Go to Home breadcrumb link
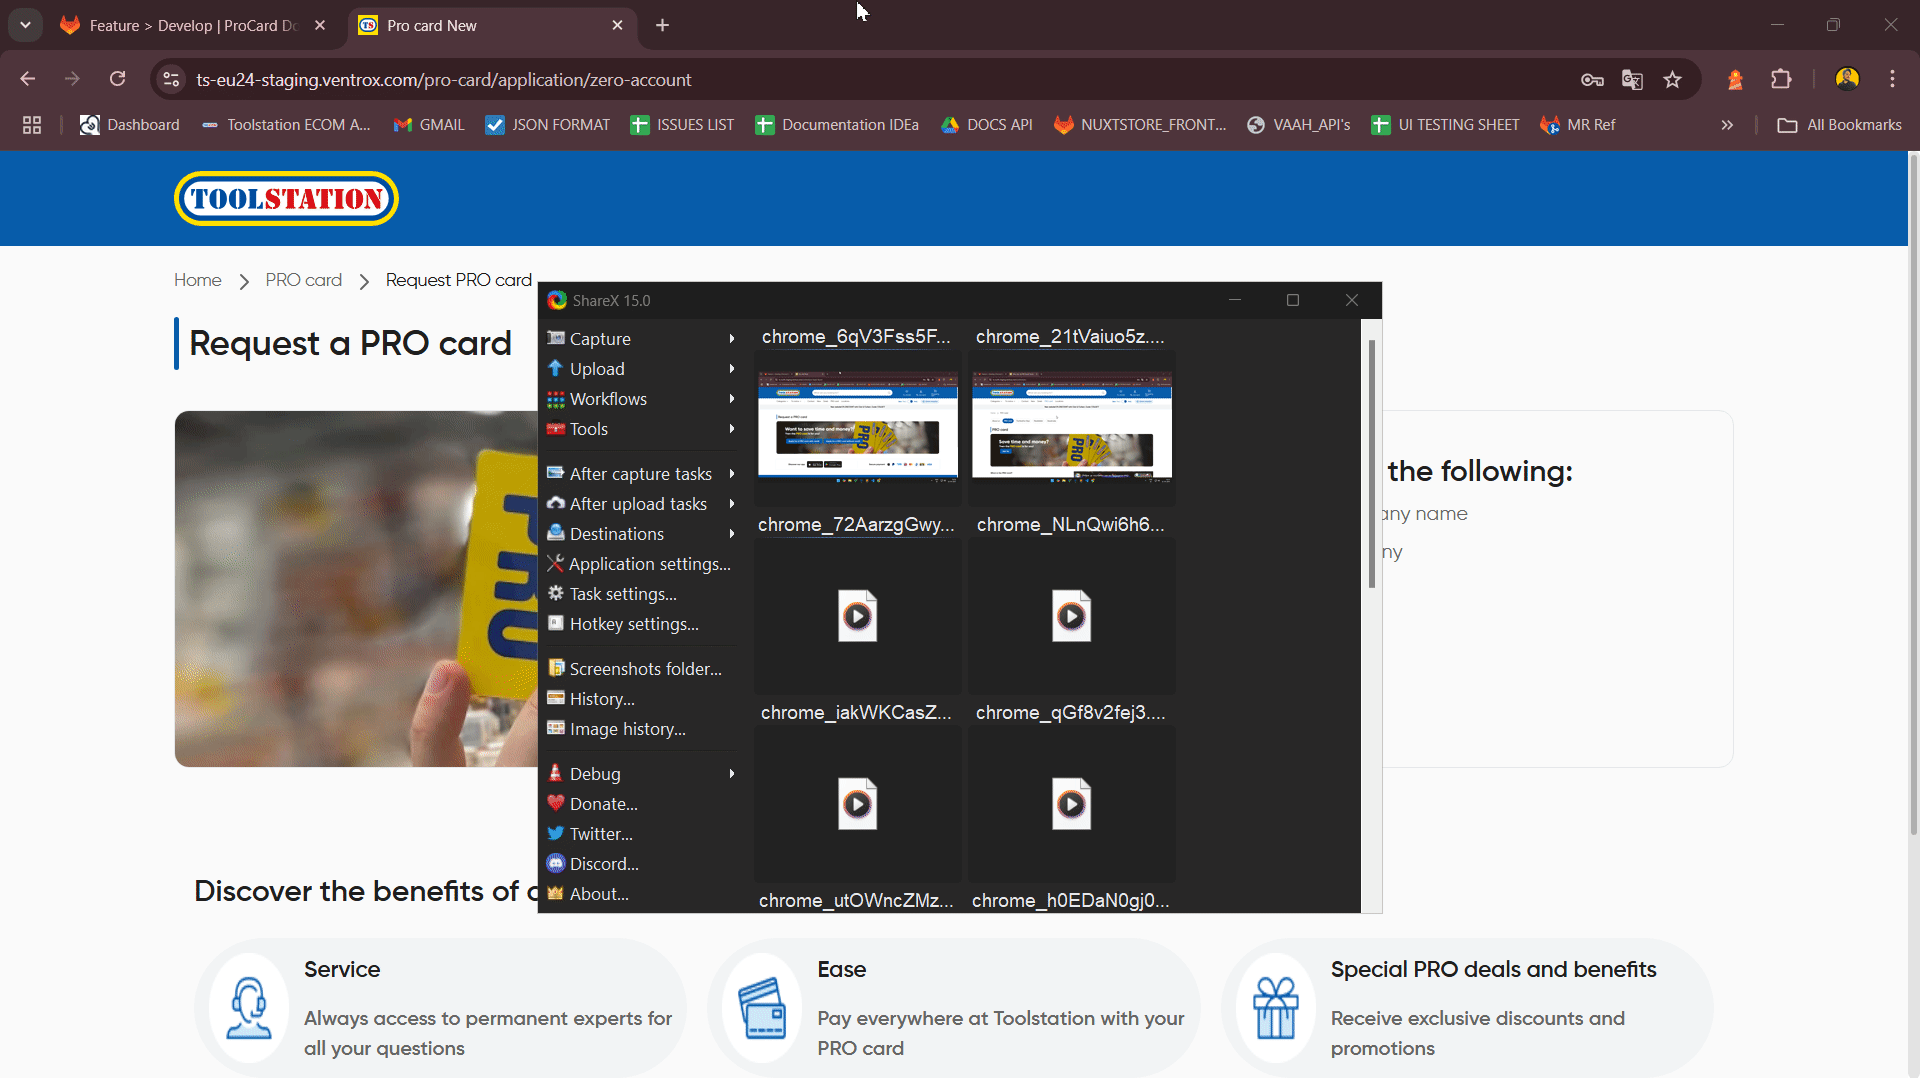This screenshot has height=1078, width=1920. pyautogui.click(x=197, y=280)
